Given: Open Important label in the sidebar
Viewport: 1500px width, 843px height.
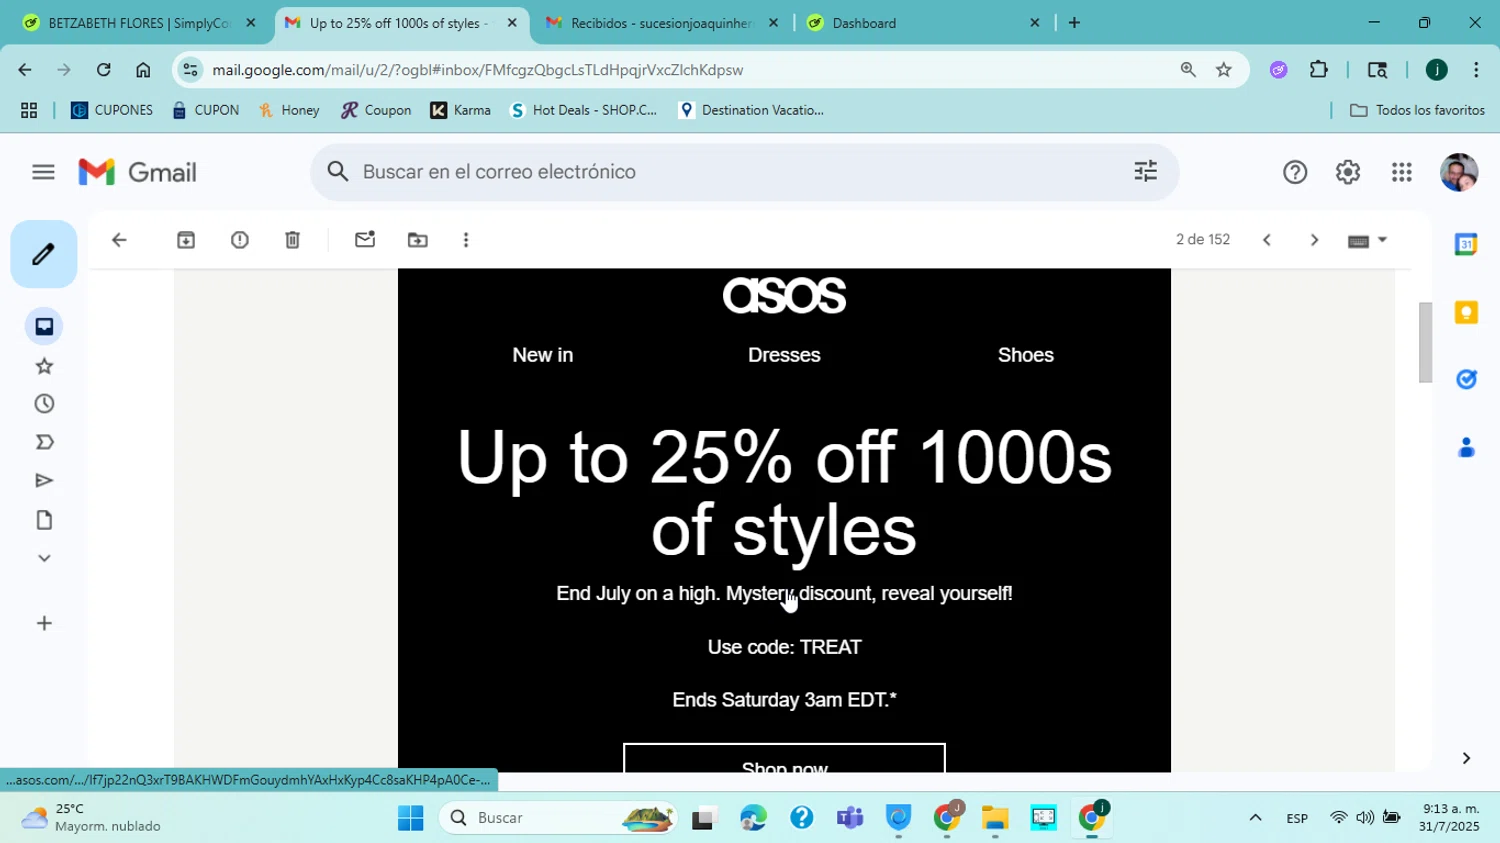Looking at the screenshot, I should (x=44, y=442).
